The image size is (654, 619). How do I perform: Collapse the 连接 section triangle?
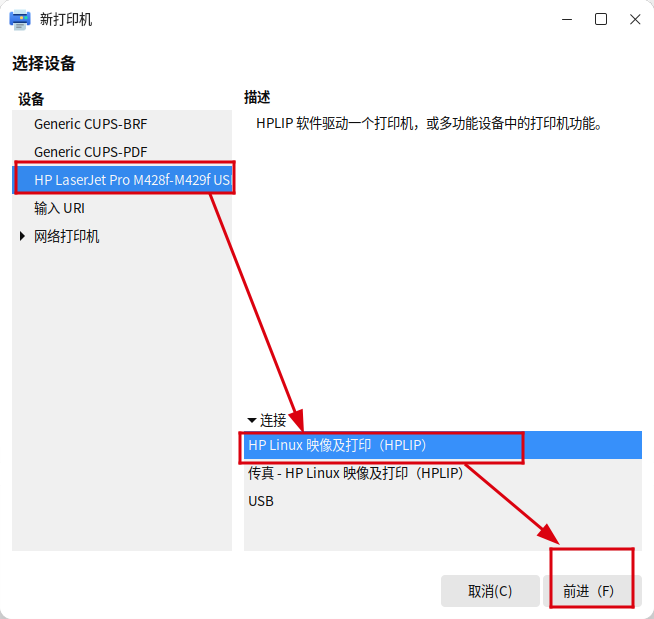(252, 421)
